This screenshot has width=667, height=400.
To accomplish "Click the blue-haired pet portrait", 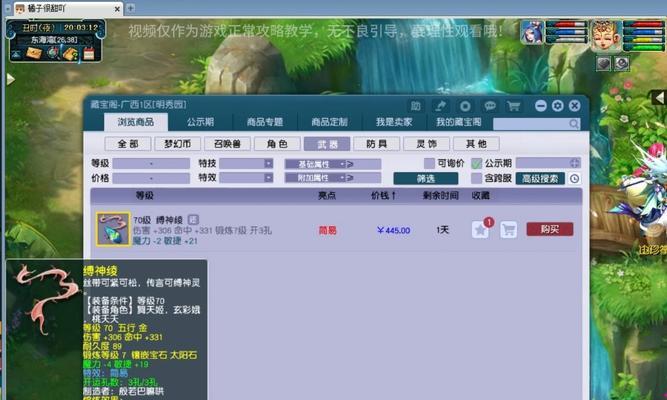I will coord(532,32).
